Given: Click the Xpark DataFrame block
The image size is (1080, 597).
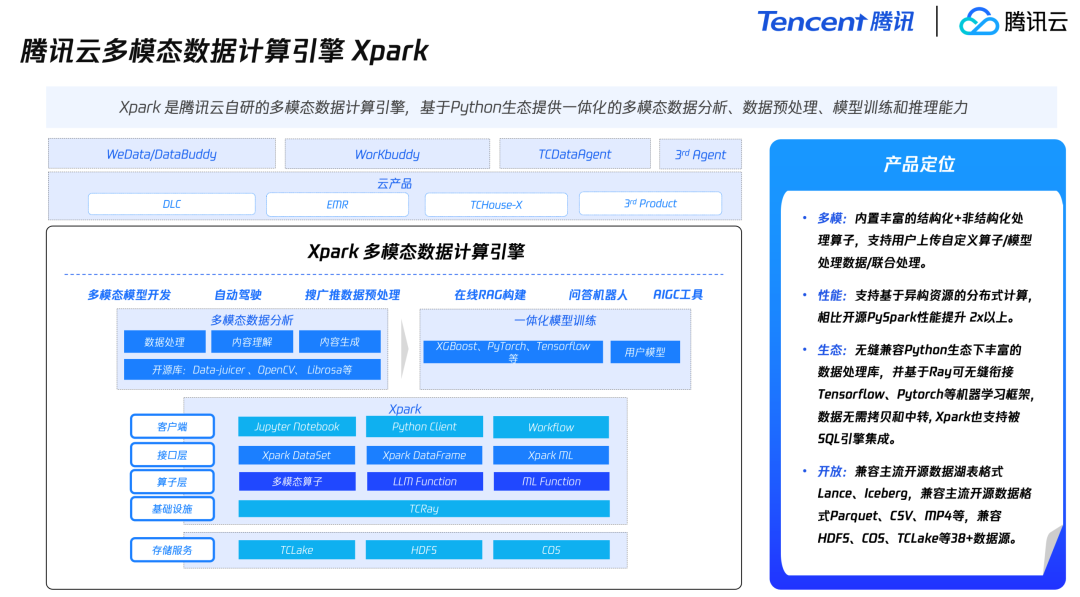Looking at the screenshot, I should (x=424, y=455).
